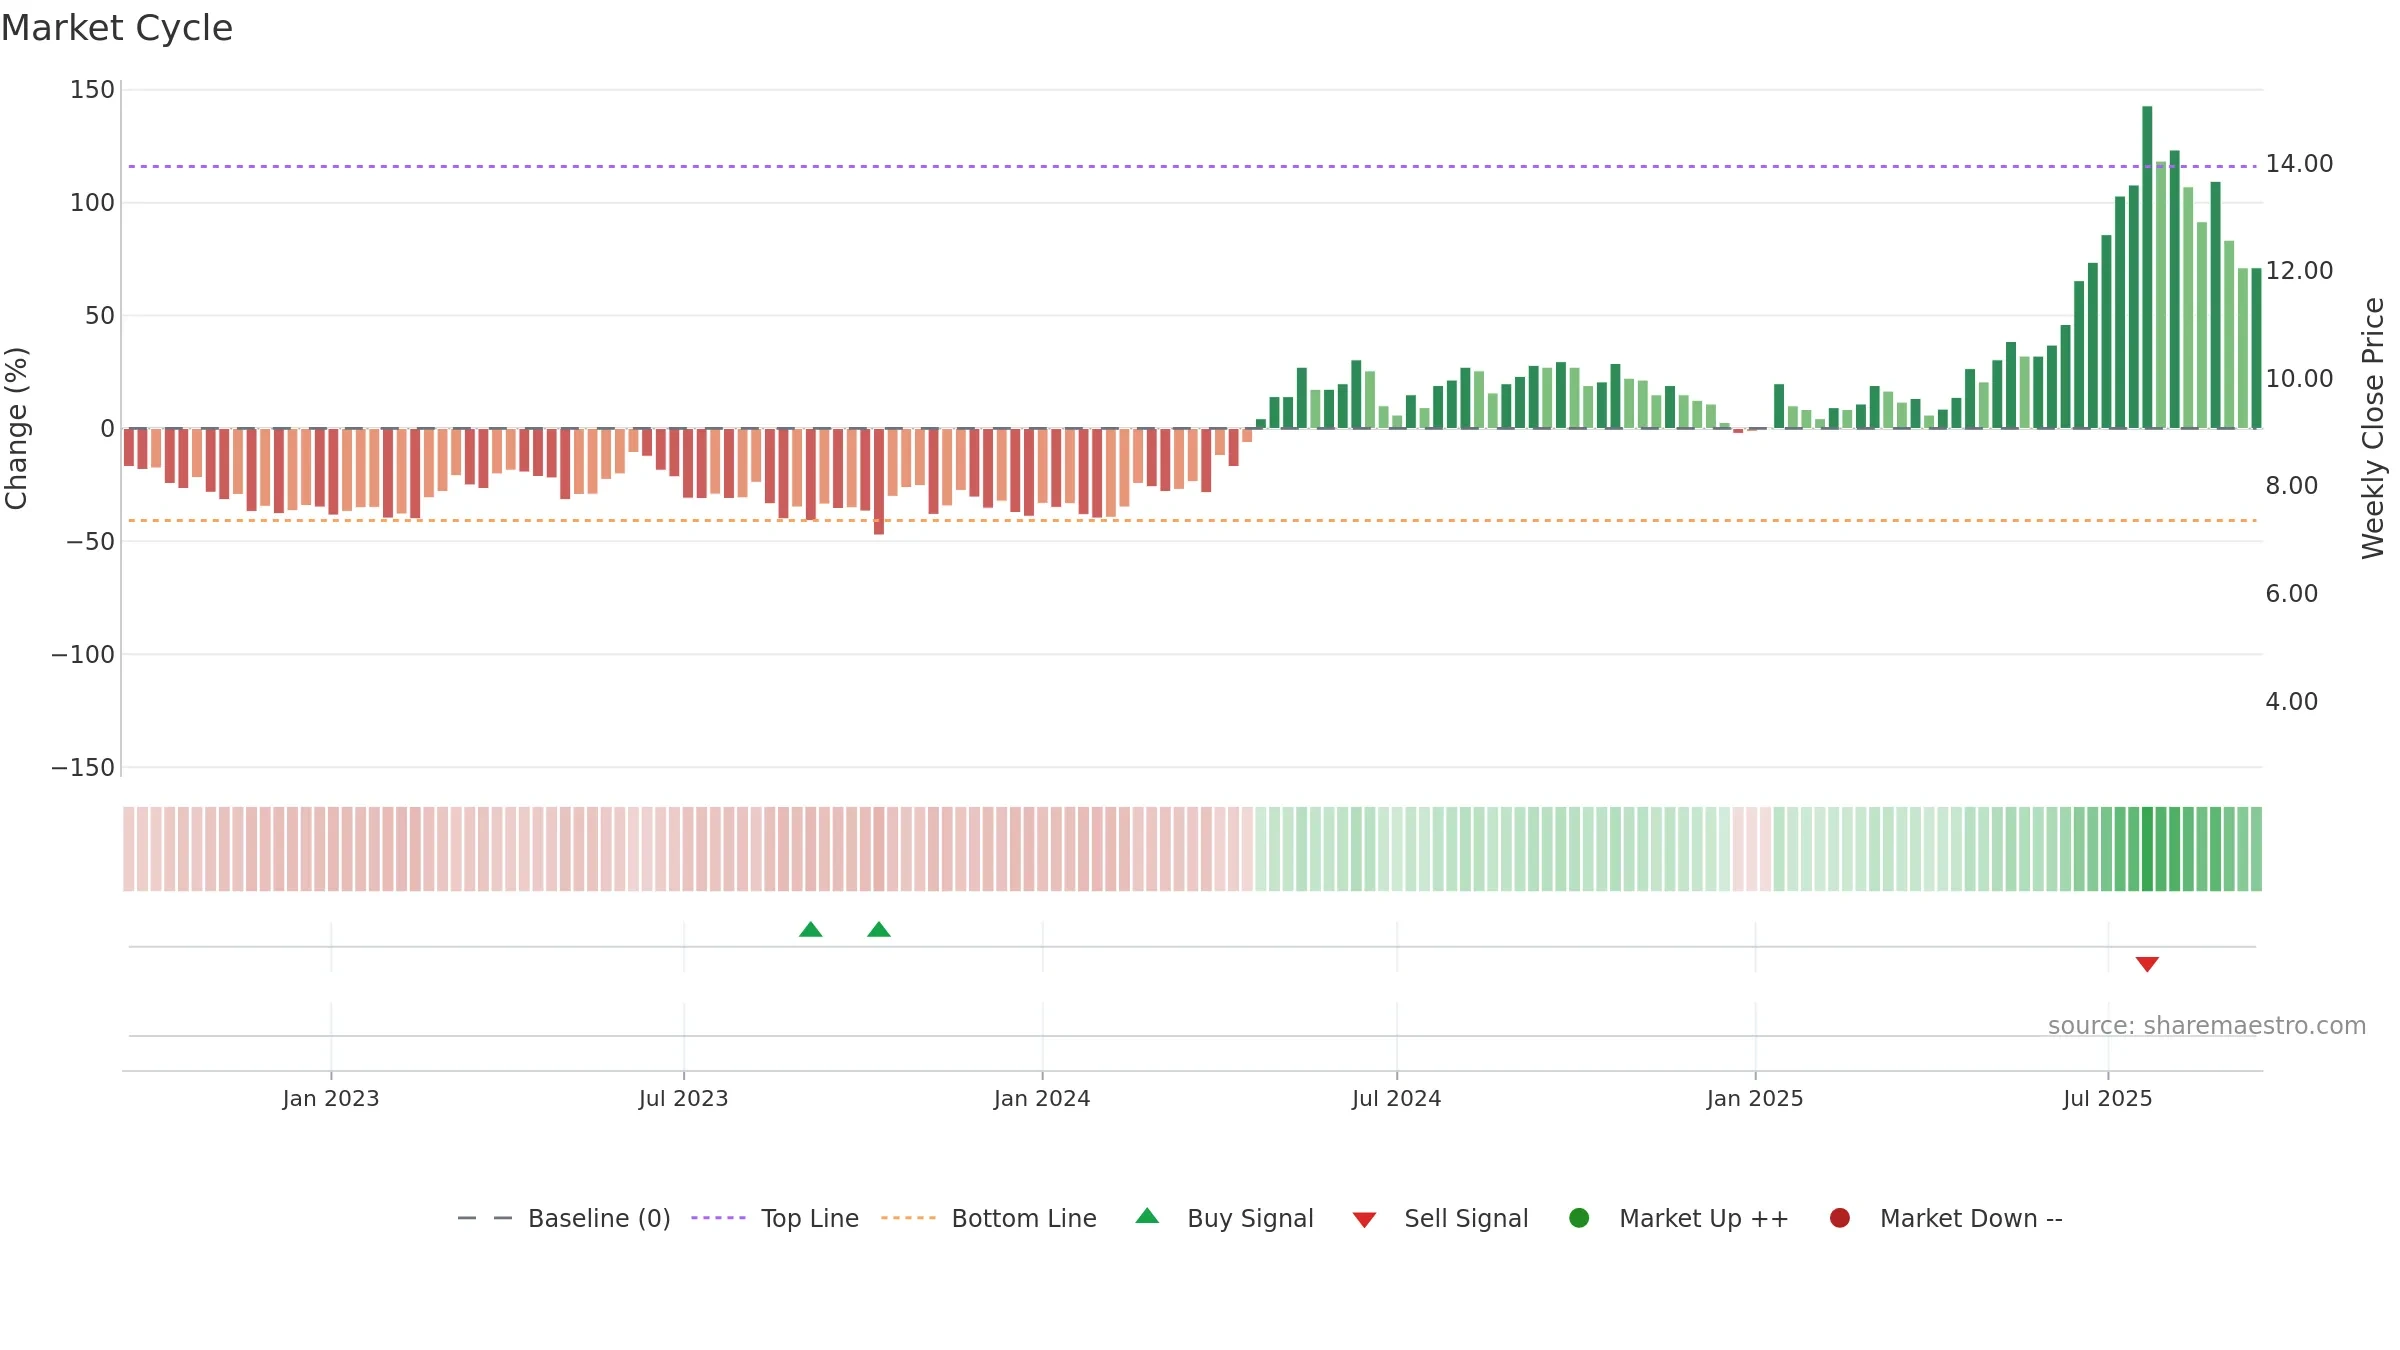The image size is (2400, 1350).
Task: Click the Change (%) axis title
Action: (x=17, y=428)
